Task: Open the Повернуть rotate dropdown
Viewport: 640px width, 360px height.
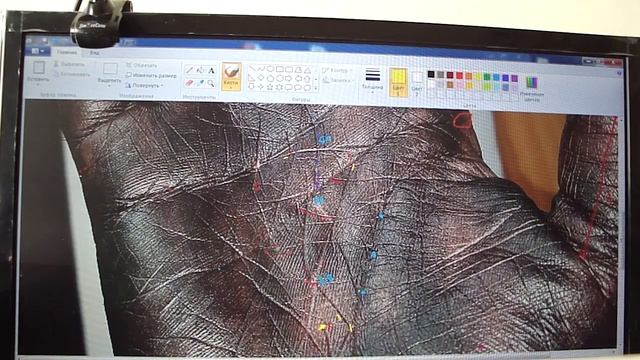Action: [144, 85]
